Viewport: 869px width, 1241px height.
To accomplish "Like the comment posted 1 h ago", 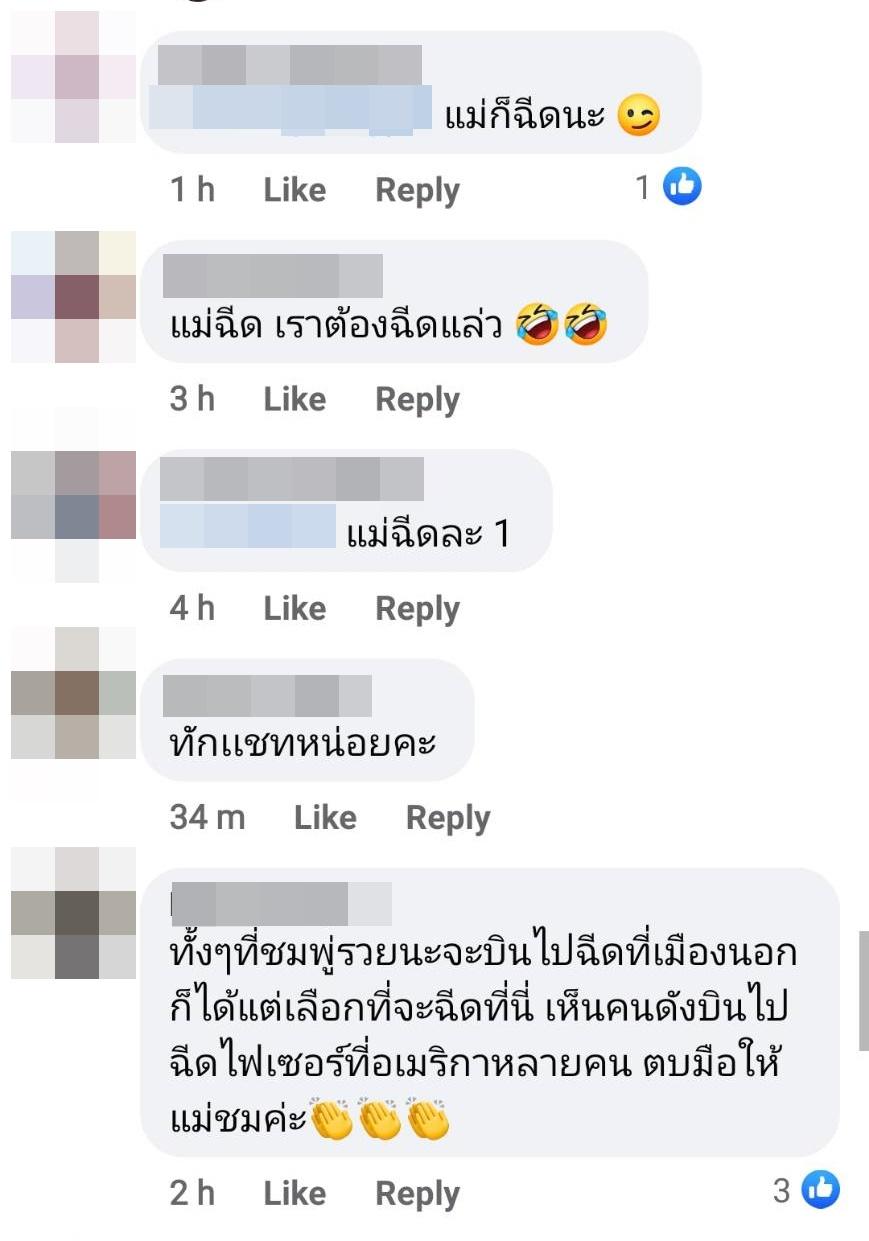I will tap(294, 190).
